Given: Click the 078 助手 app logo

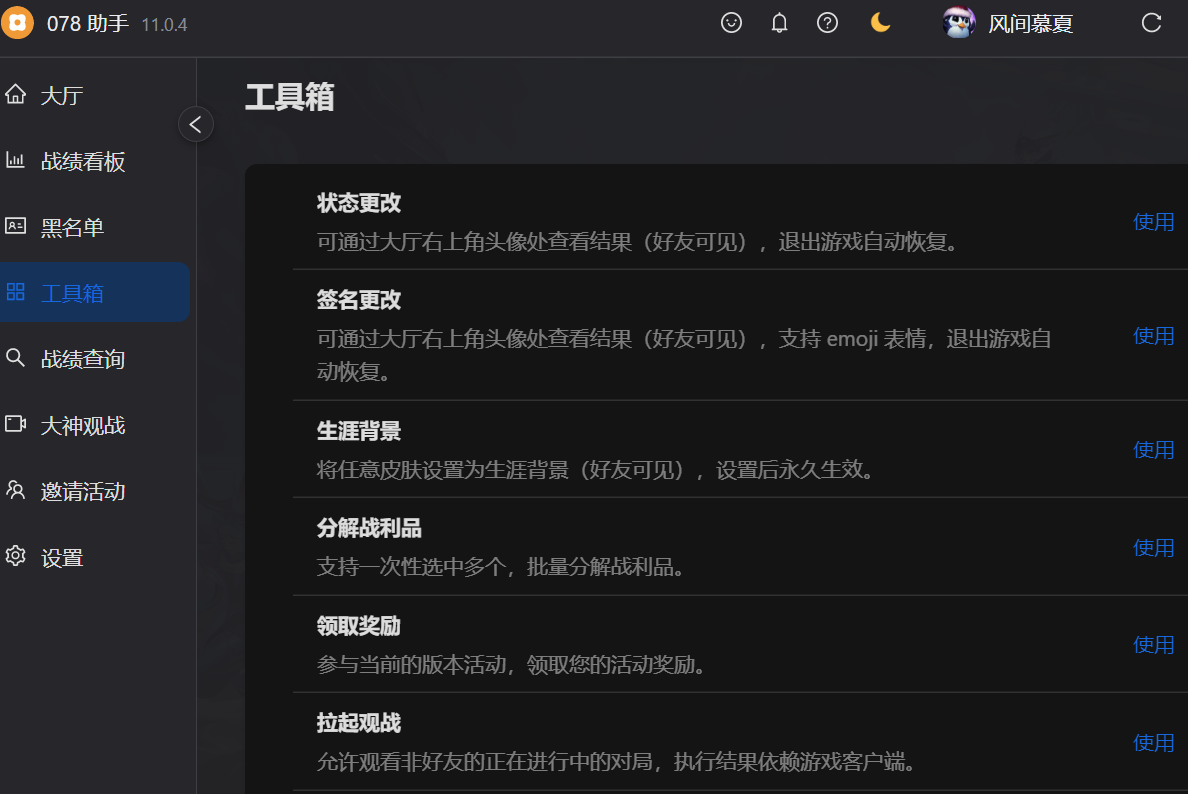Looking at the screenshot, I should [x=17, y=23].
